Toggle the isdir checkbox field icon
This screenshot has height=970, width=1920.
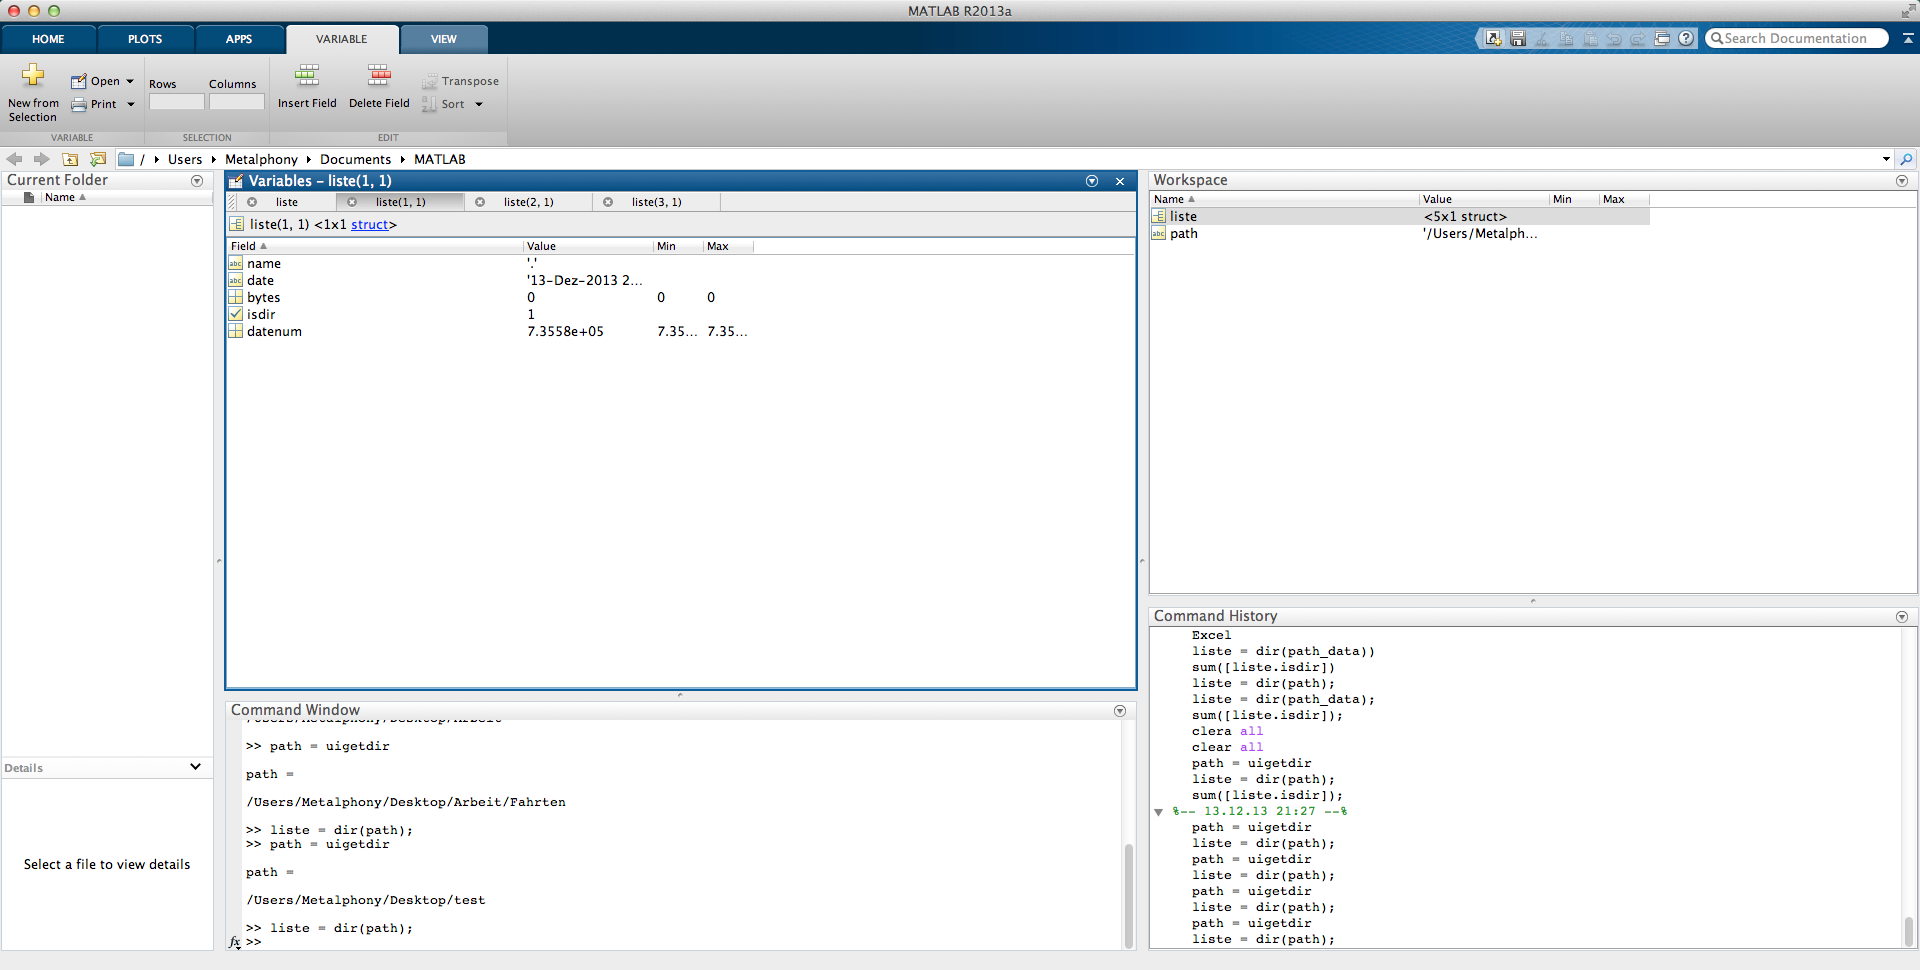[236, 314]
